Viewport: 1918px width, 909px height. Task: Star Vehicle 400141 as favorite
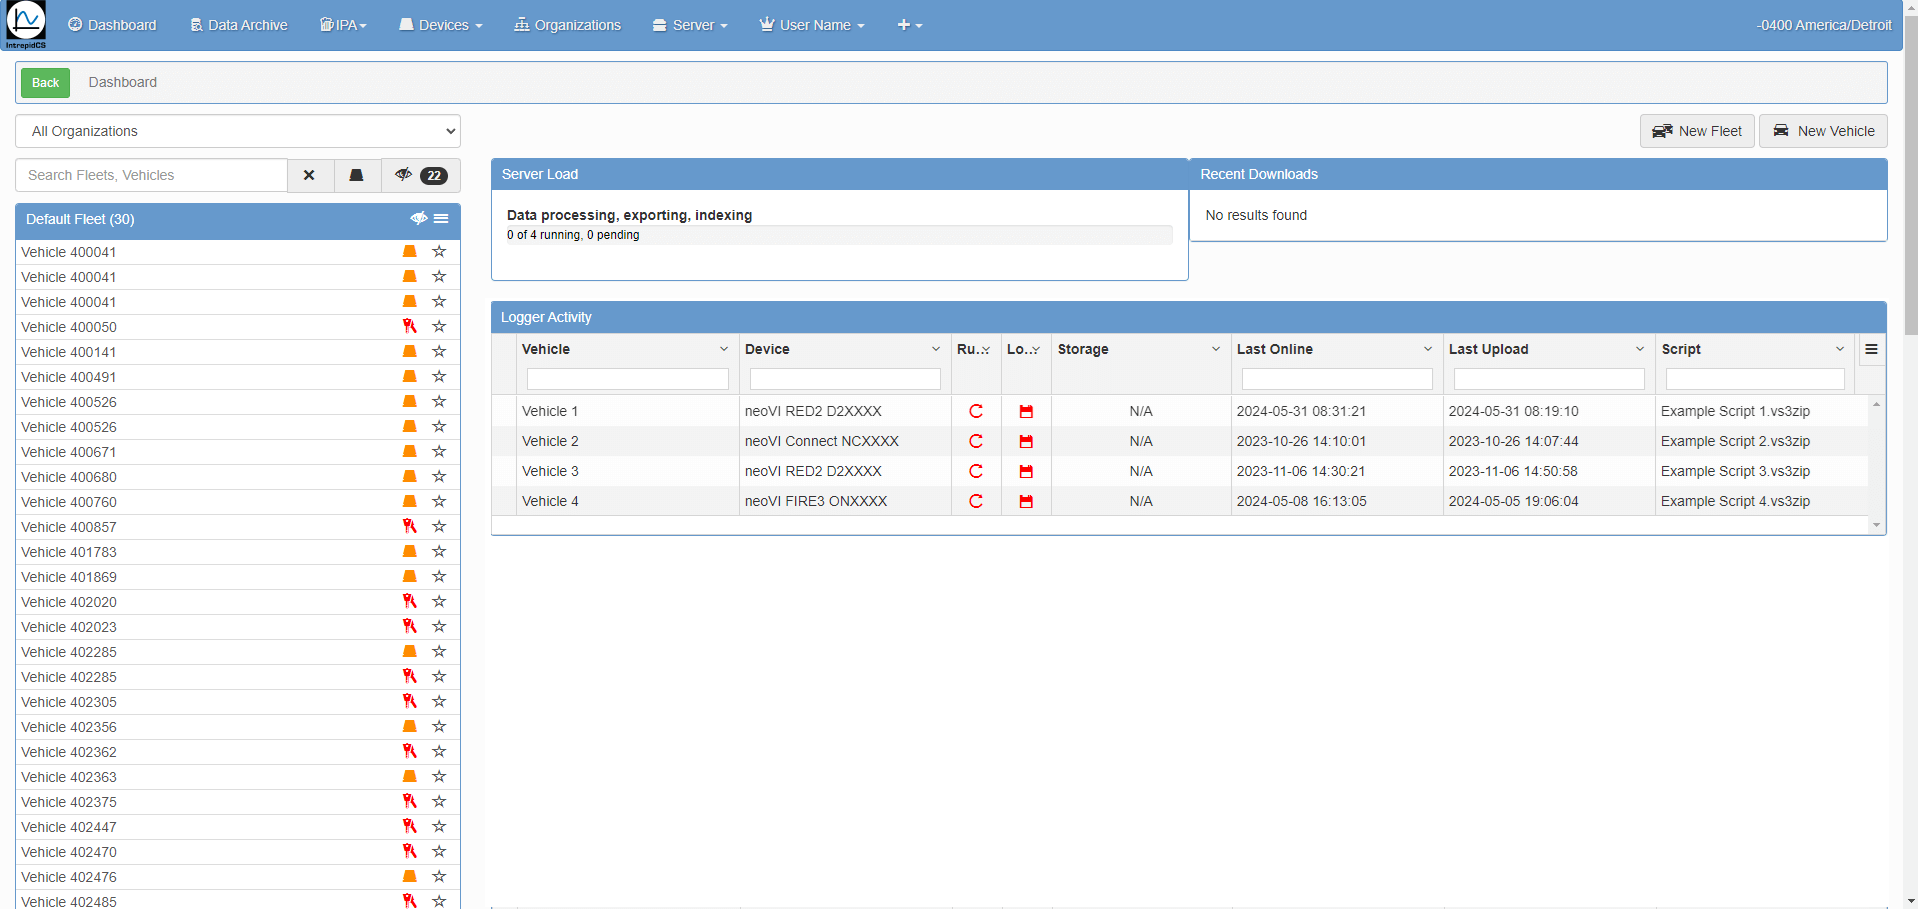pos(439,351)
